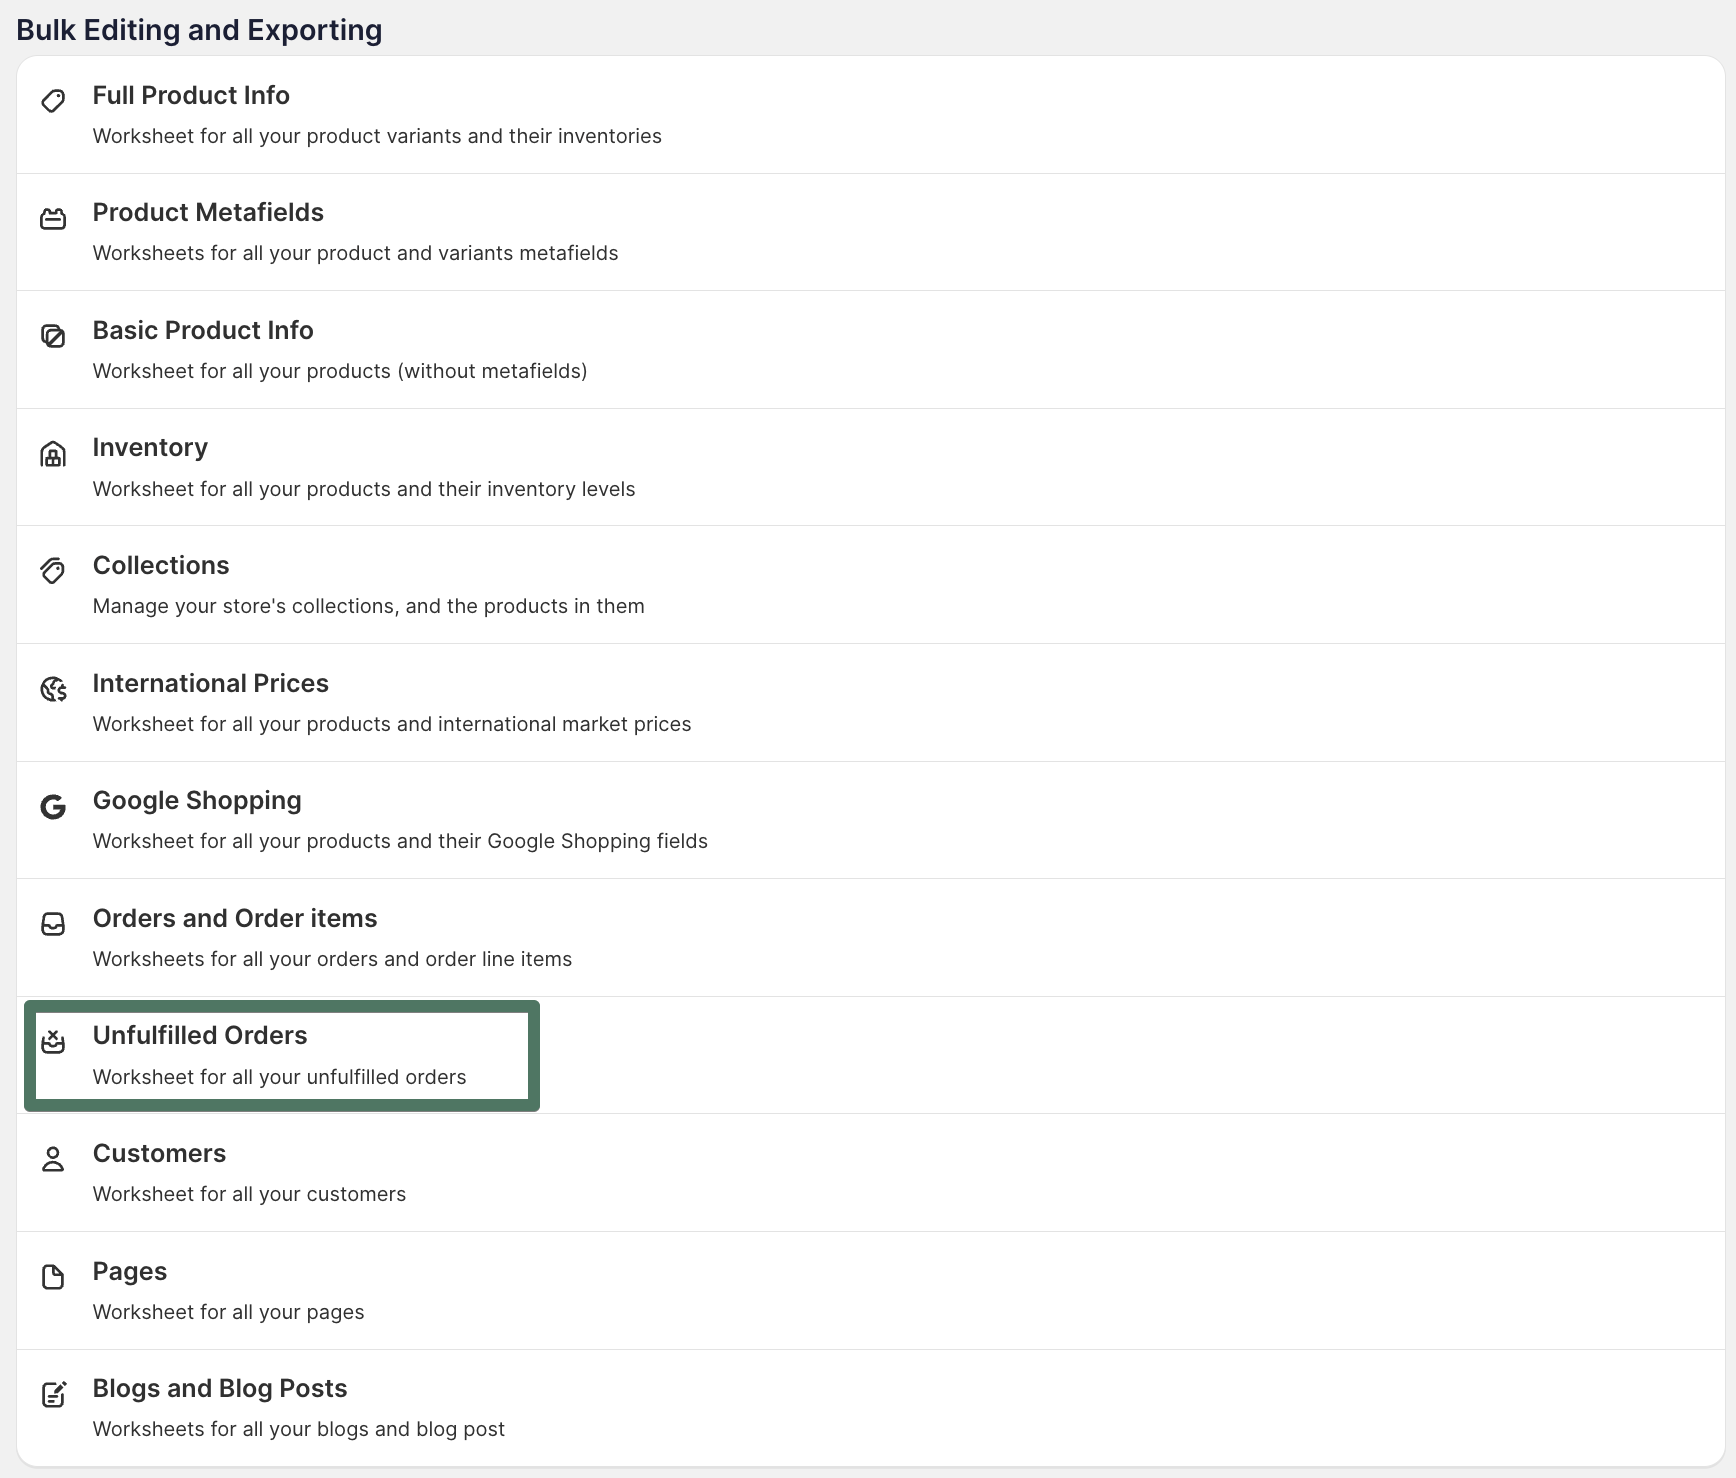The image size is (1736, 1478).
Task: Click the pencil-edit icon for Blogs and Blog Posts
Action: [x=53, y=1394]
